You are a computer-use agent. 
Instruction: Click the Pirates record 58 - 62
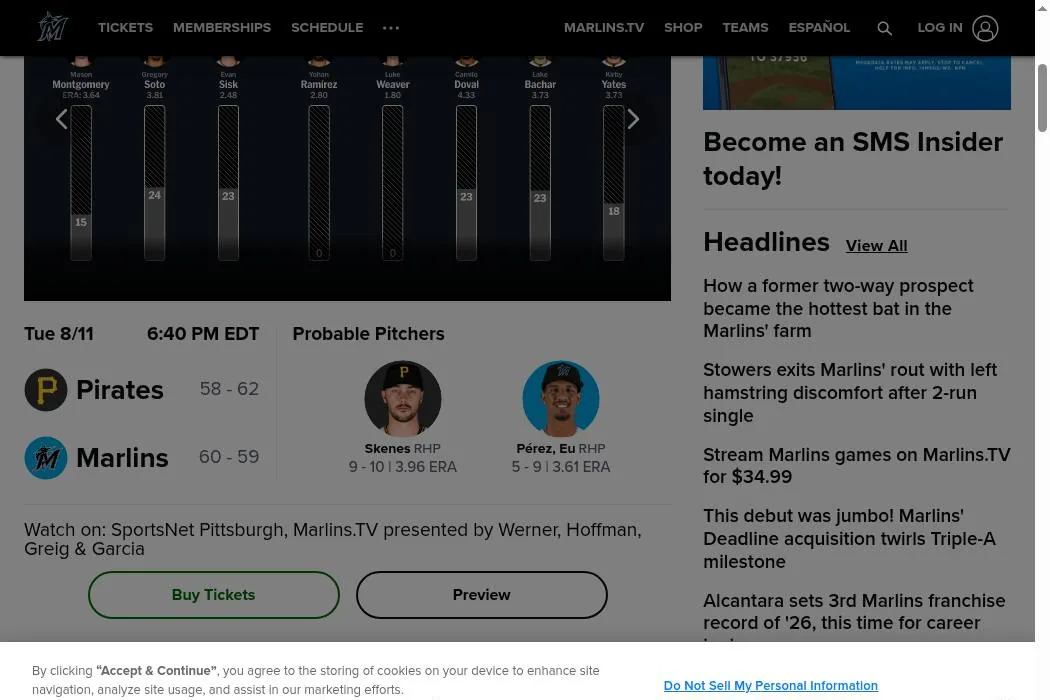coord(229,389)
